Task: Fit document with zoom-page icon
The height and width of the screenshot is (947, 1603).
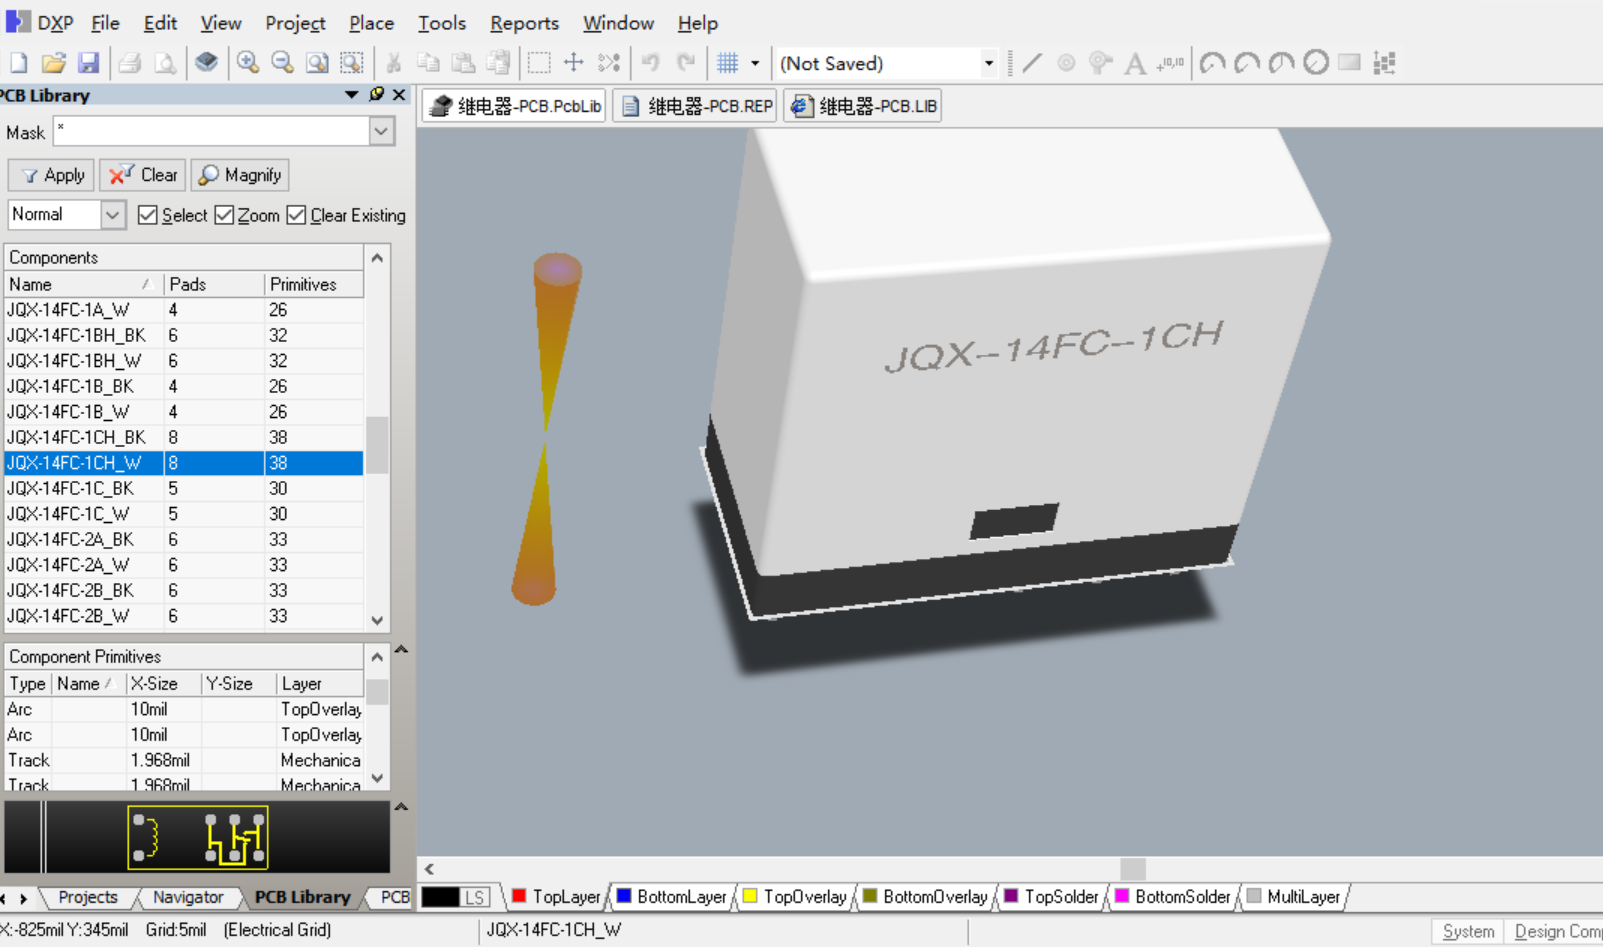Action: click(x=317, y=63)
